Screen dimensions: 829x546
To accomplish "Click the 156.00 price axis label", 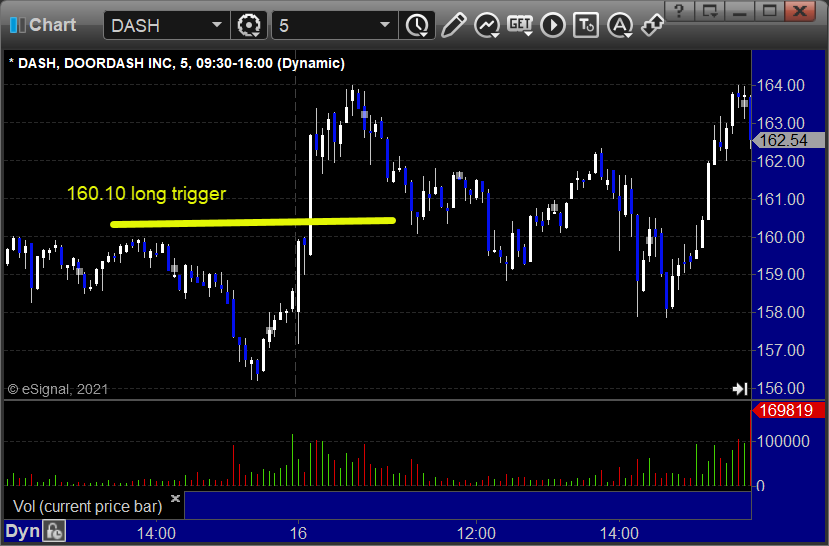I will coord(780,388).
